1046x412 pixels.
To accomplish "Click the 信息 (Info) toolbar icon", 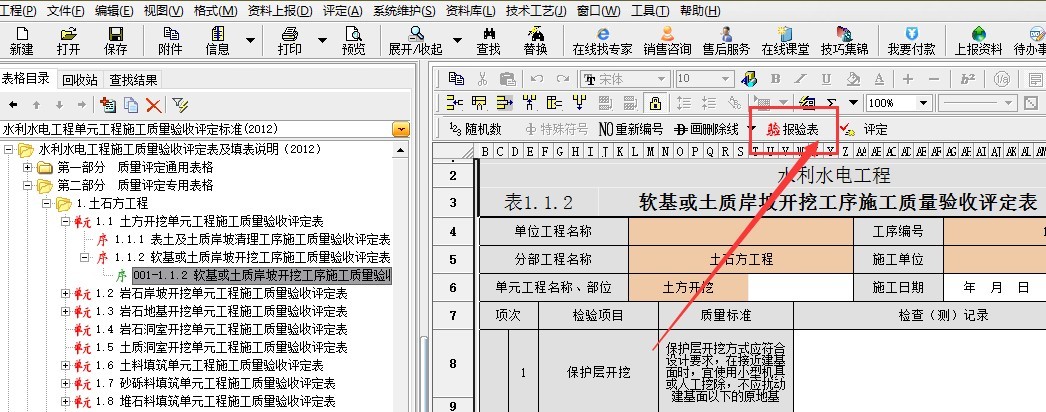I will [217, 41].
